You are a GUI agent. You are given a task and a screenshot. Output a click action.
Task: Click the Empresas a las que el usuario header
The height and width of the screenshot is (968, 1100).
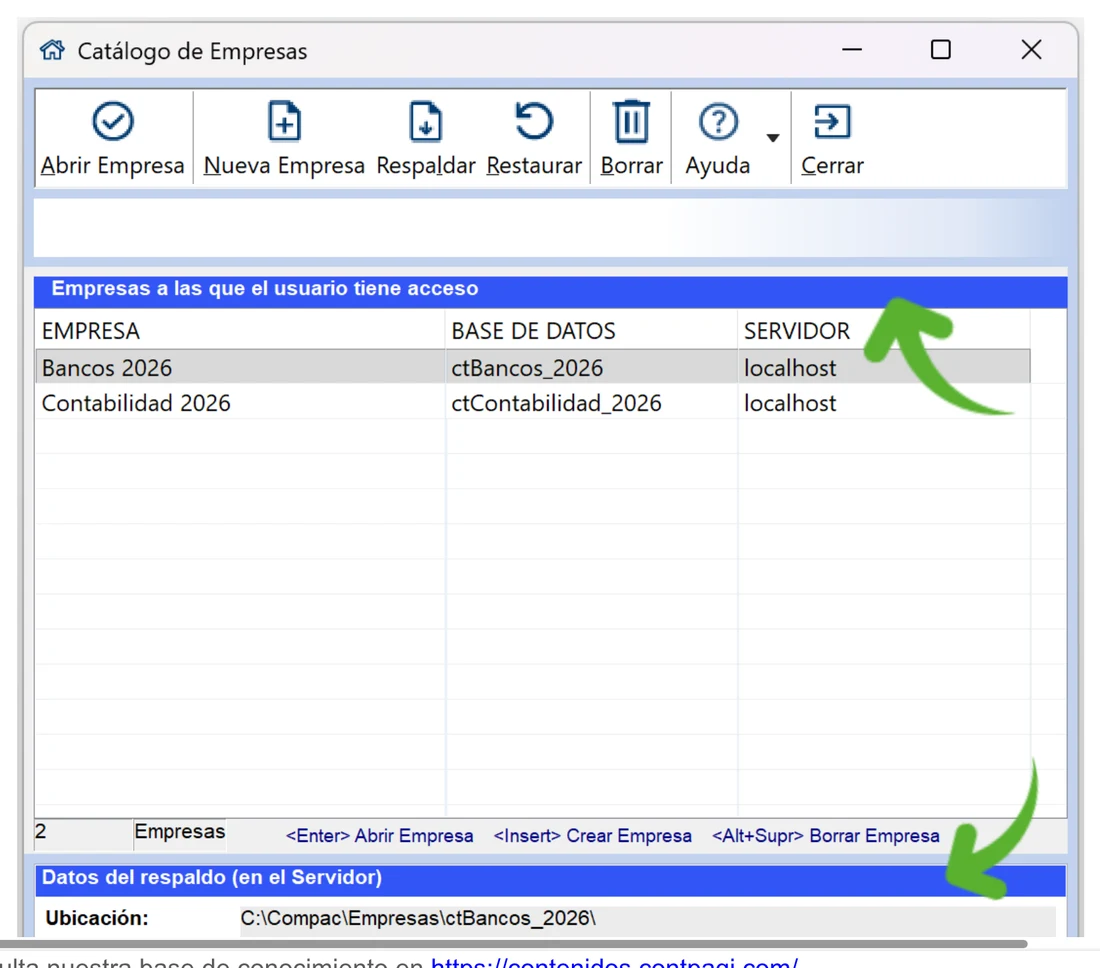[x=550, y=291]
